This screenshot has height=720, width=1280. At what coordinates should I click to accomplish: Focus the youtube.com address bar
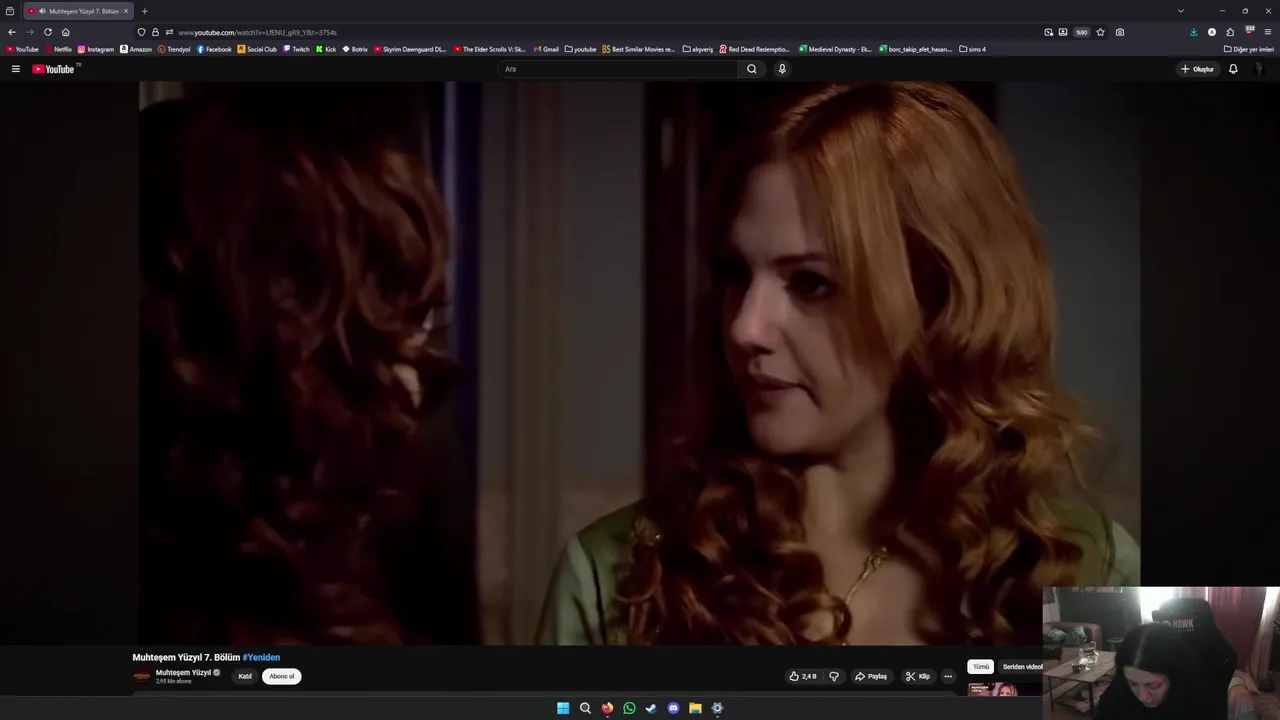coord(600,32)
